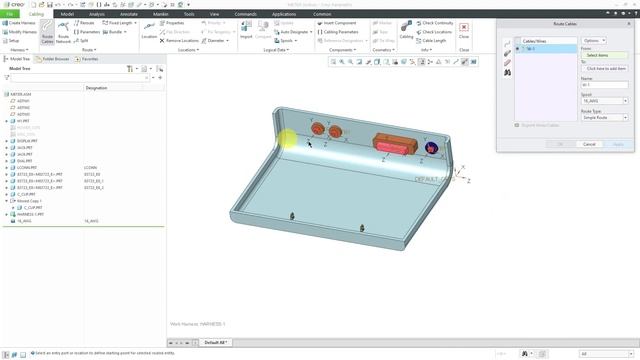
Task: Click Cancel in Route Cables dialog
Action: tap(589, 144)
